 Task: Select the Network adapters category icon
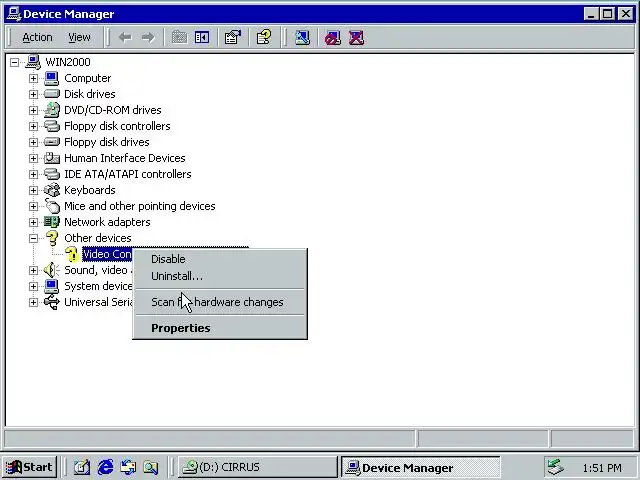[x=51, y=222]
